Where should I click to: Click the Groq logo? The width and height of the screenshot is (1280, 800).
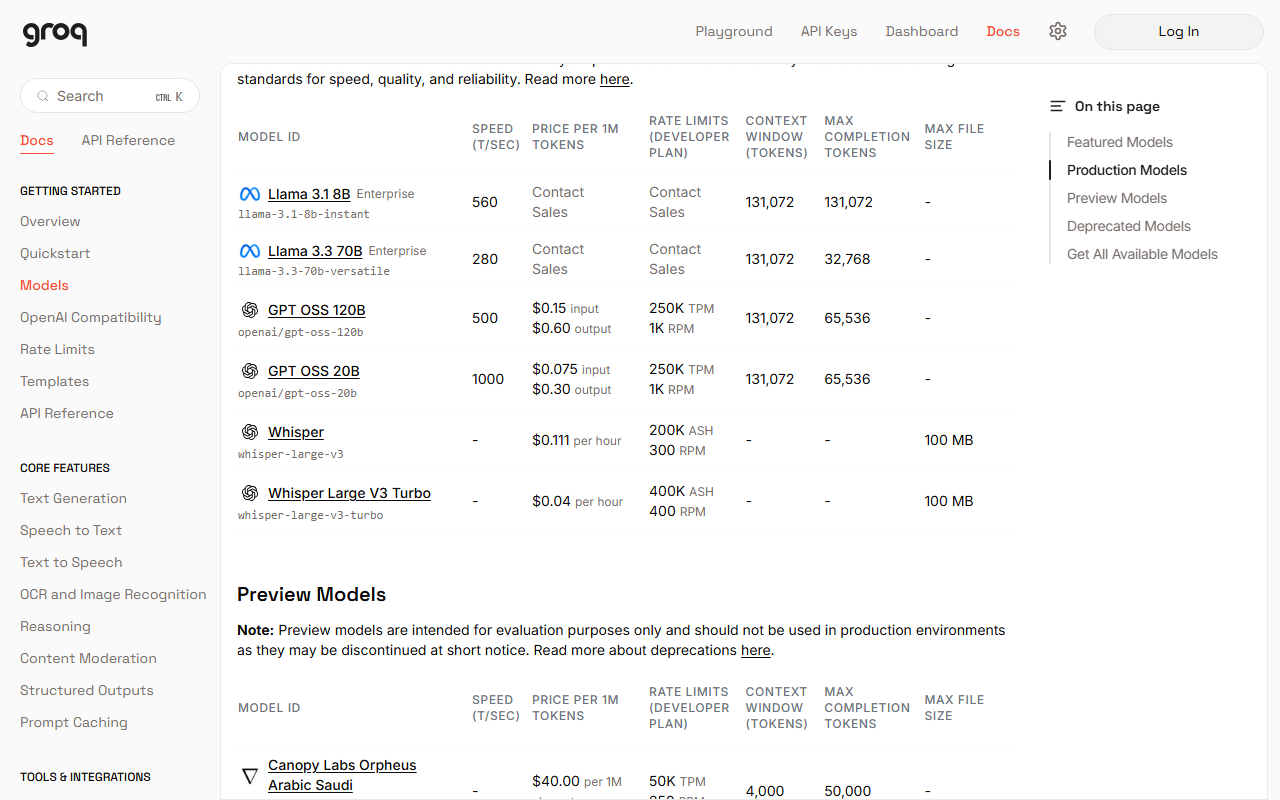[x=54, y=33]
